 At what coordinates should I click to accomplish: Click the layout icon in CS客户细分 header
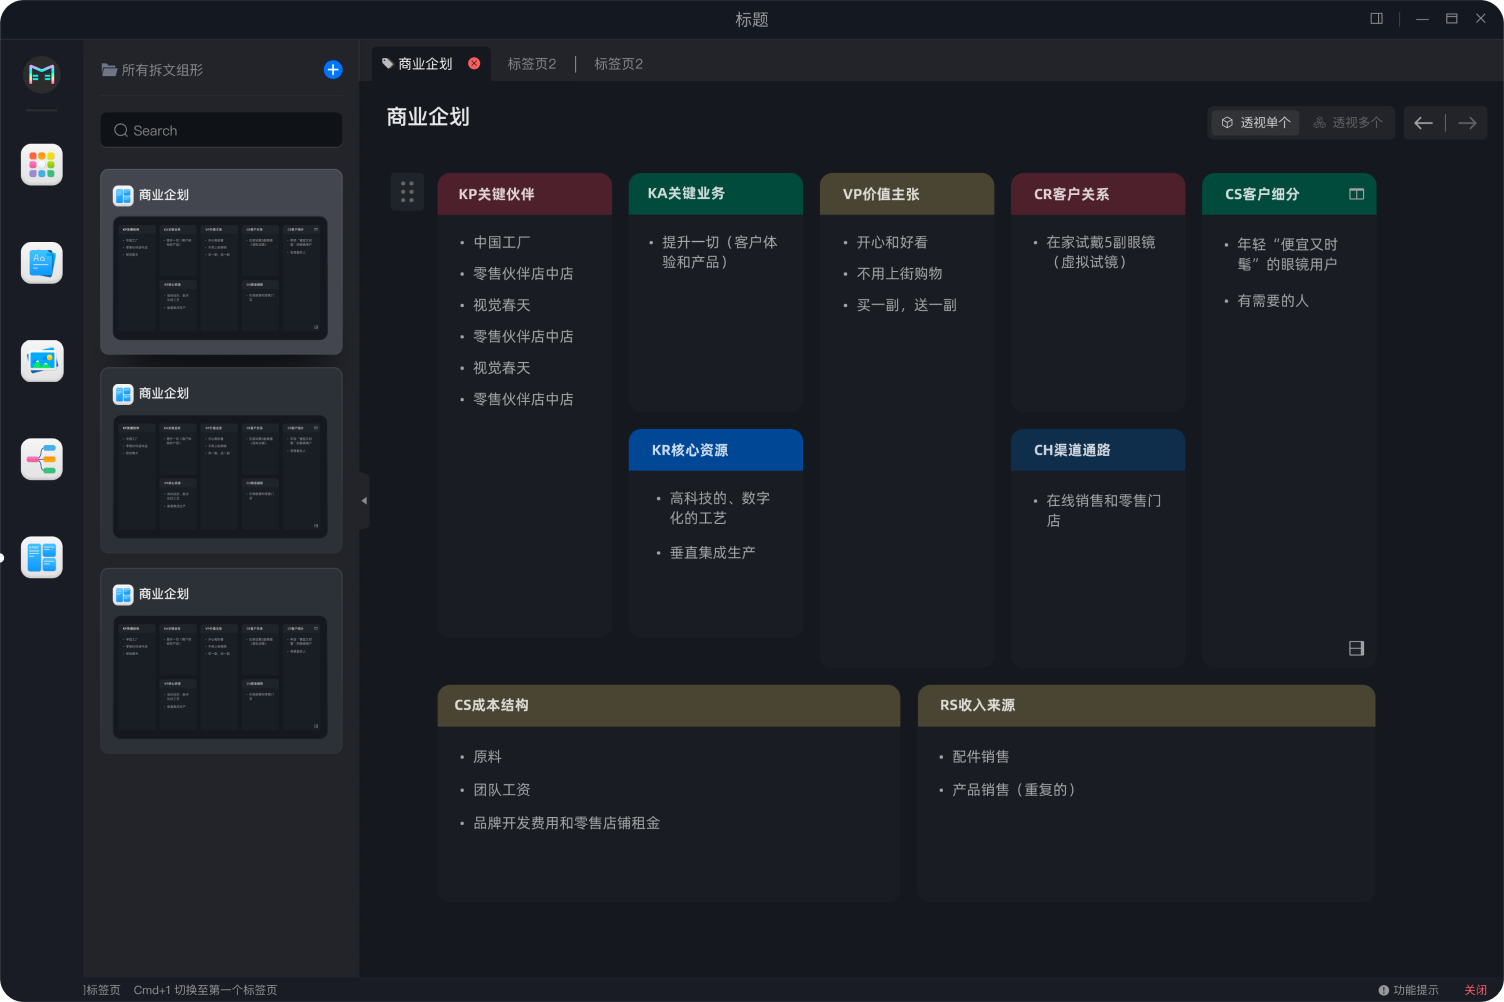coord(1356,194)
